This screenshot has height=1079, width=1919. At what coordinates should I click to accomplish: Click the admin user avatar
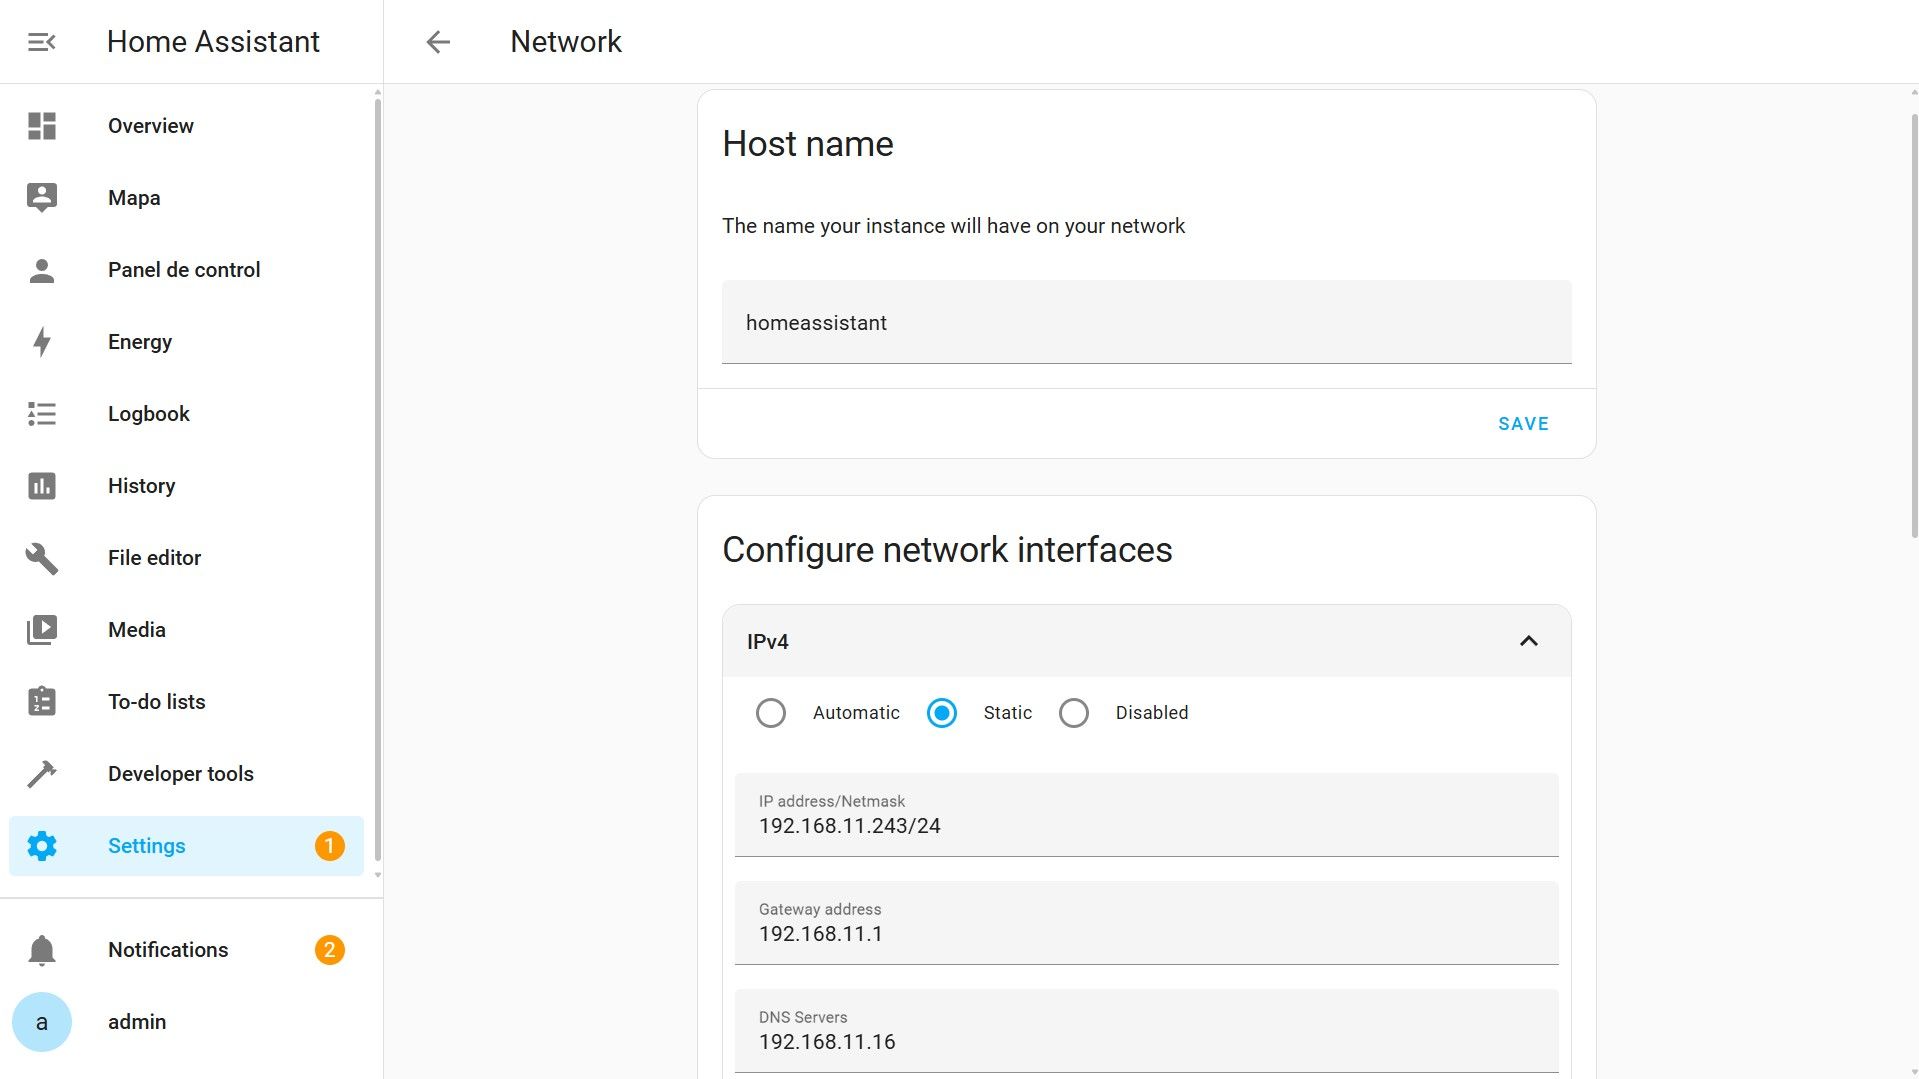click(x=42, y=1022)
